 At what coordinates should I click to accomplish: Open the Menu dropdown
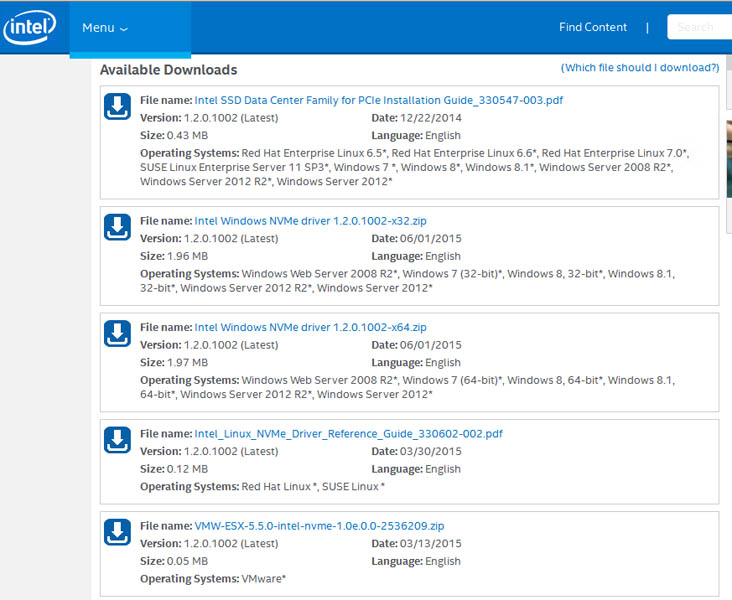105,28
